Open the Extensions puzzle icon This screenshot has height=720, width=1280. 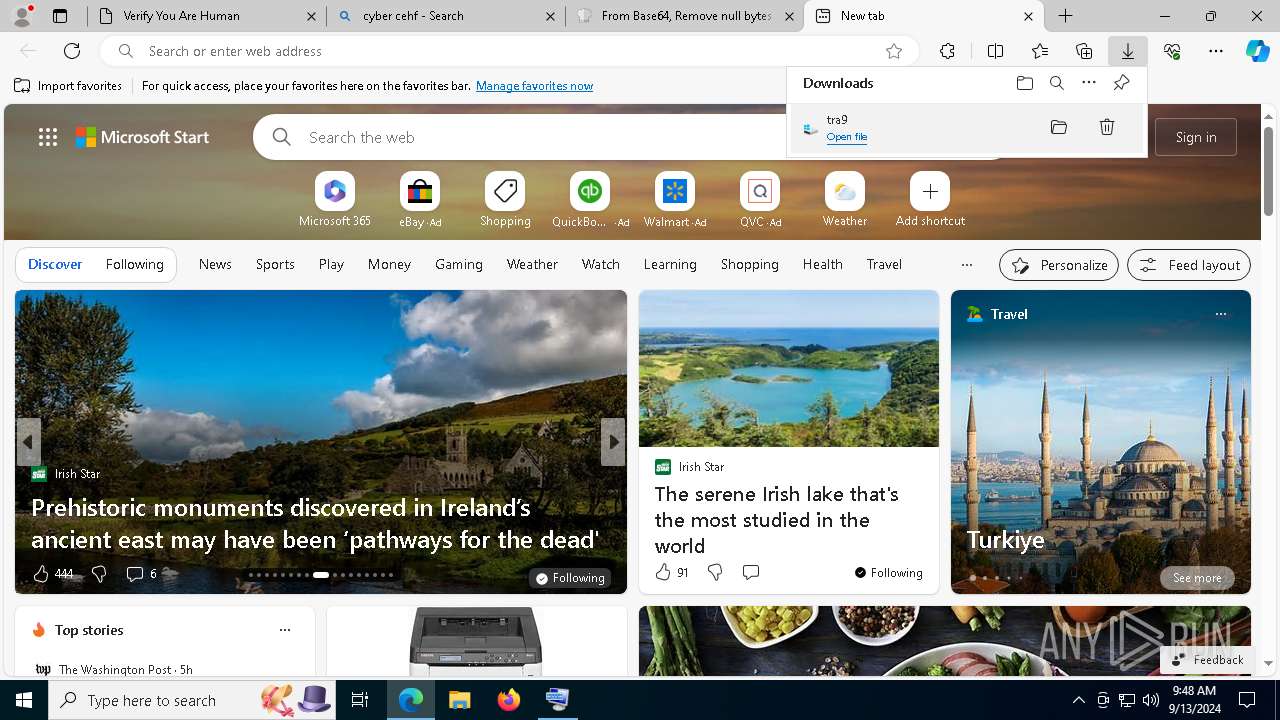point(947,51)
